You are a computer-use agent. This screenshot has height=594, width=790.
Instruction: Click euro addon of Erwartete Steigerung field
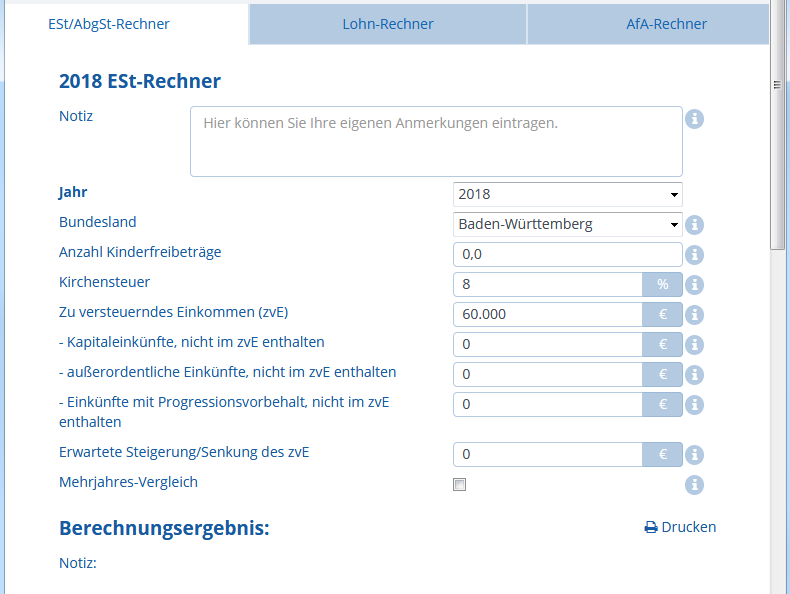663,454
